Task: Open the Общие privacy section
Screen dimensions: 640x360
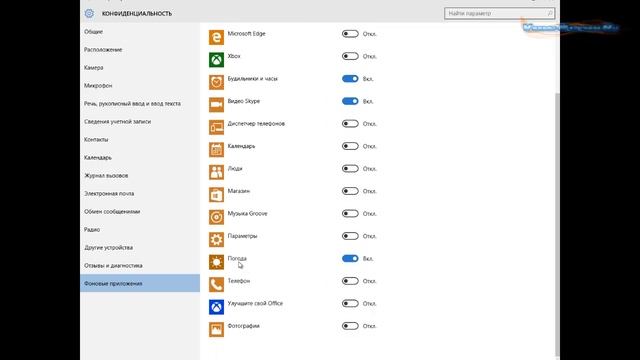Action: [x=140, y=31]
